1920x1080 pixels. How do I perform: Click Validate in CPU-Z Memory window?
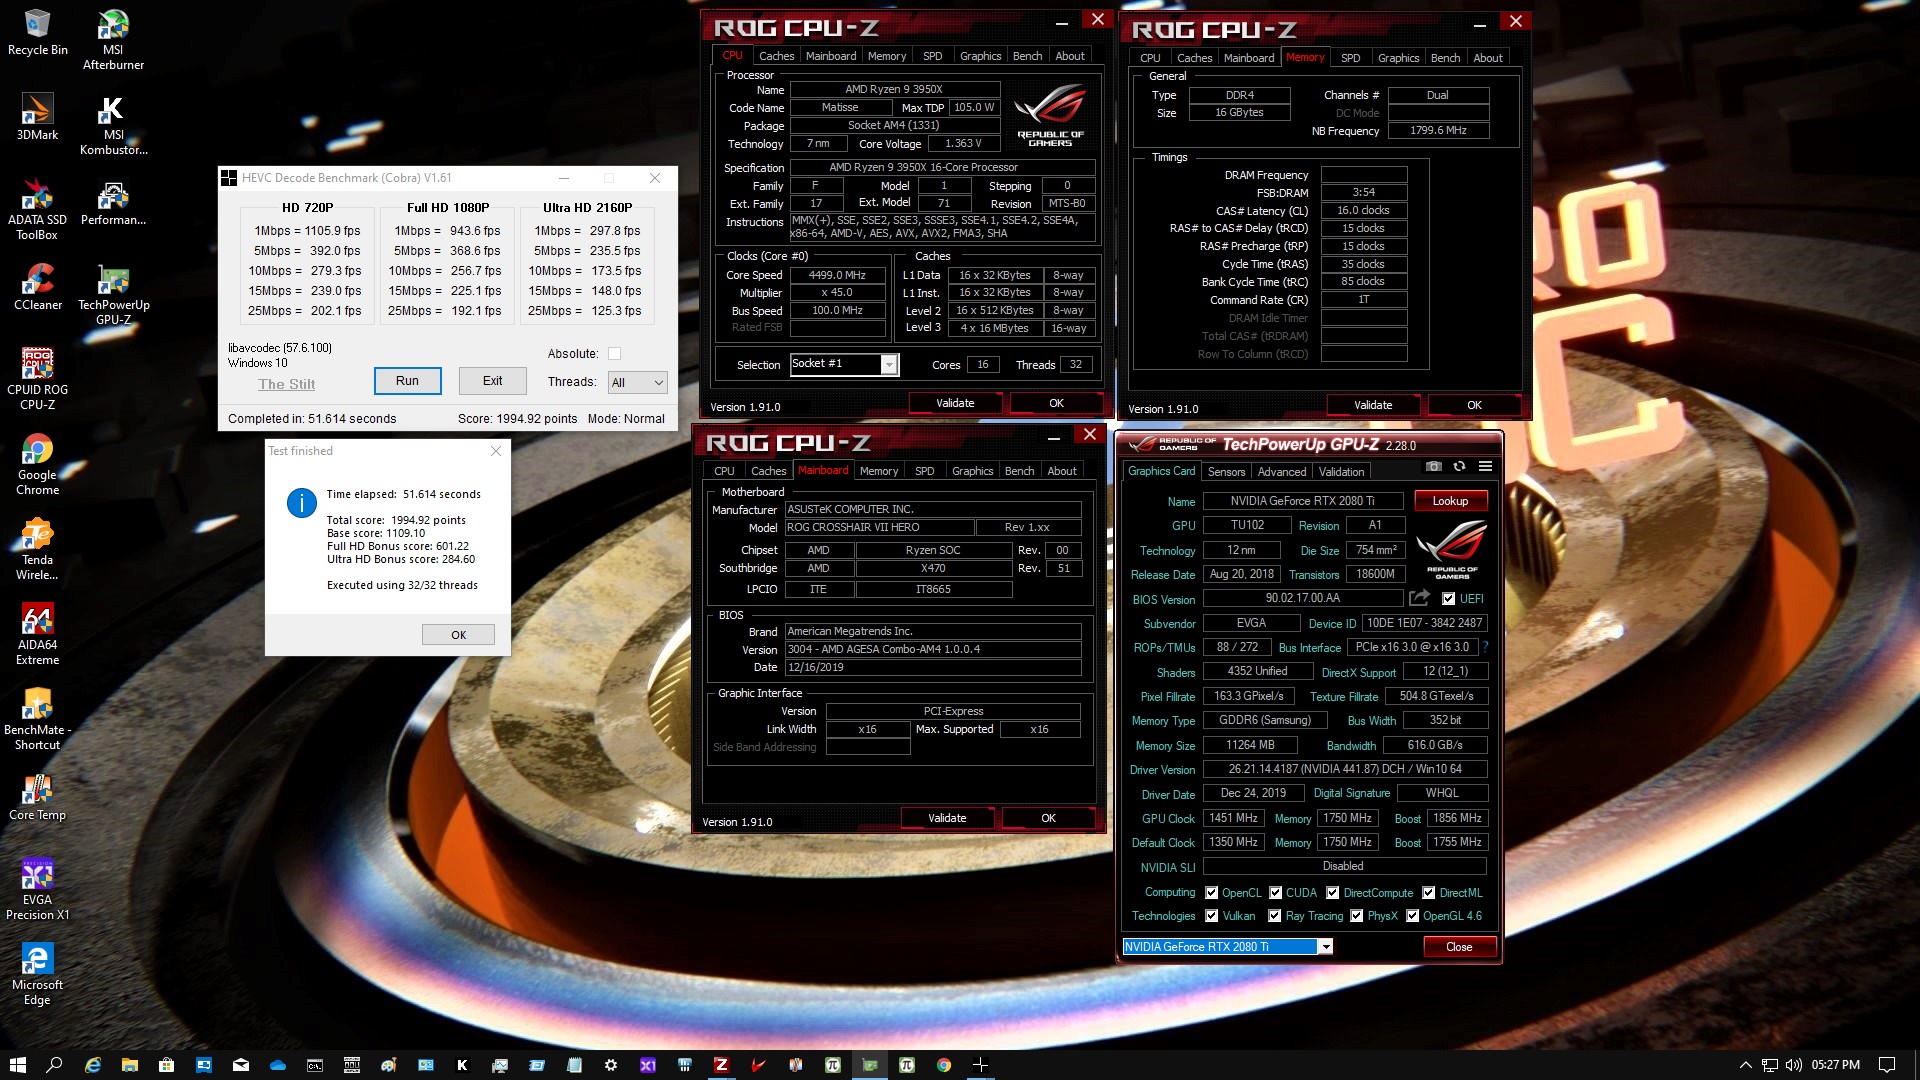[1373, 405]
